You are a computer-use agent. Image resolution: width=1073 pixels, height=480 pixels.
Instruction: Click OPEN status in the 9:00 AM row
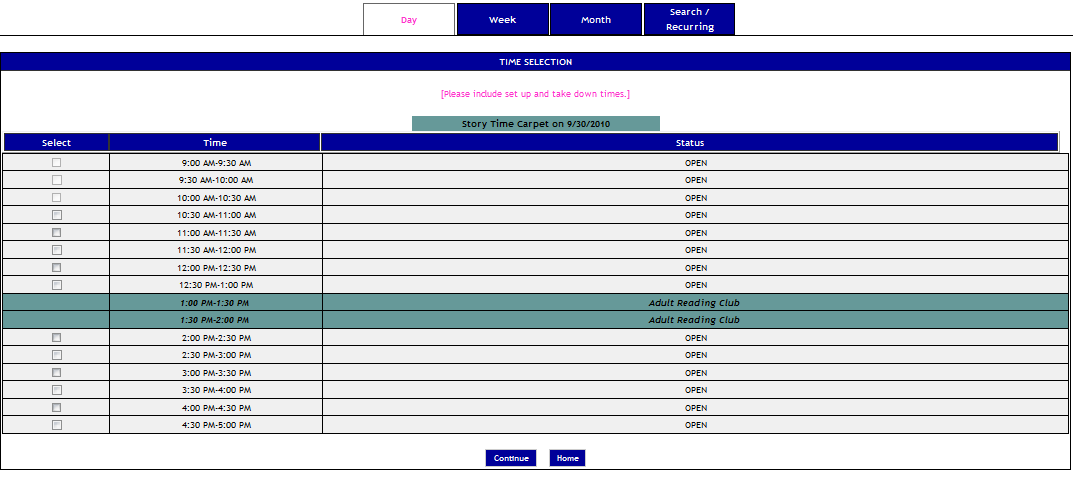[695, 163]
